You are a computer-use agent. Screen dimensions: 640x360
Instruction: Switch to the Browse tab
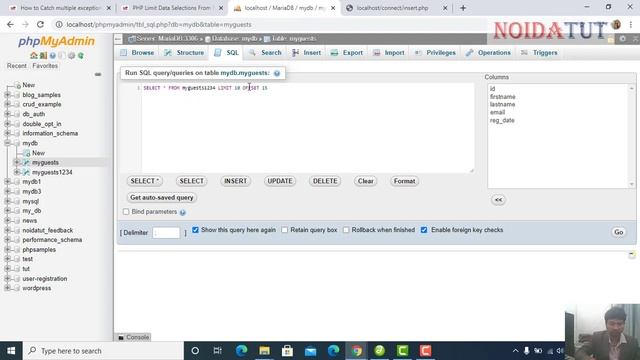tap(138, 53)
